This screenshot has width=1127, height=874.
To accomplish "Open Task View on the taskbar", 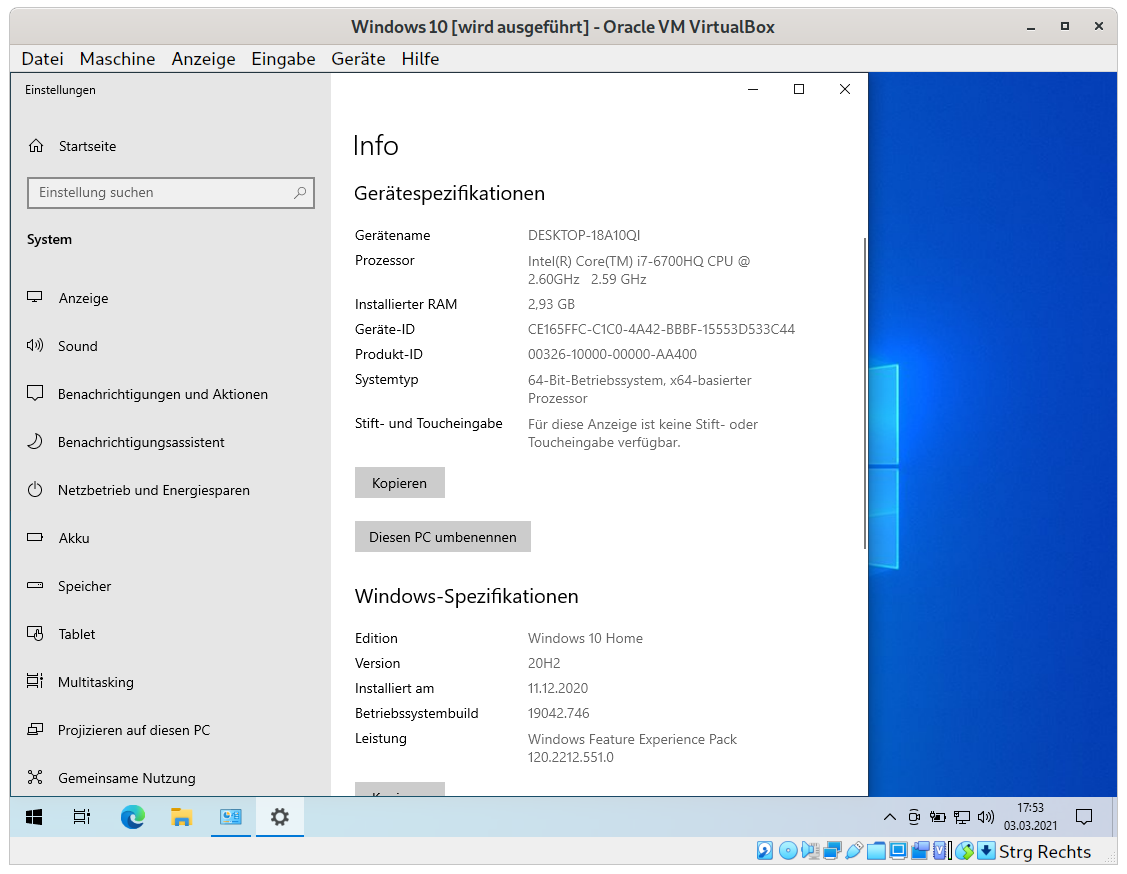I will click(x=82, y=817).
